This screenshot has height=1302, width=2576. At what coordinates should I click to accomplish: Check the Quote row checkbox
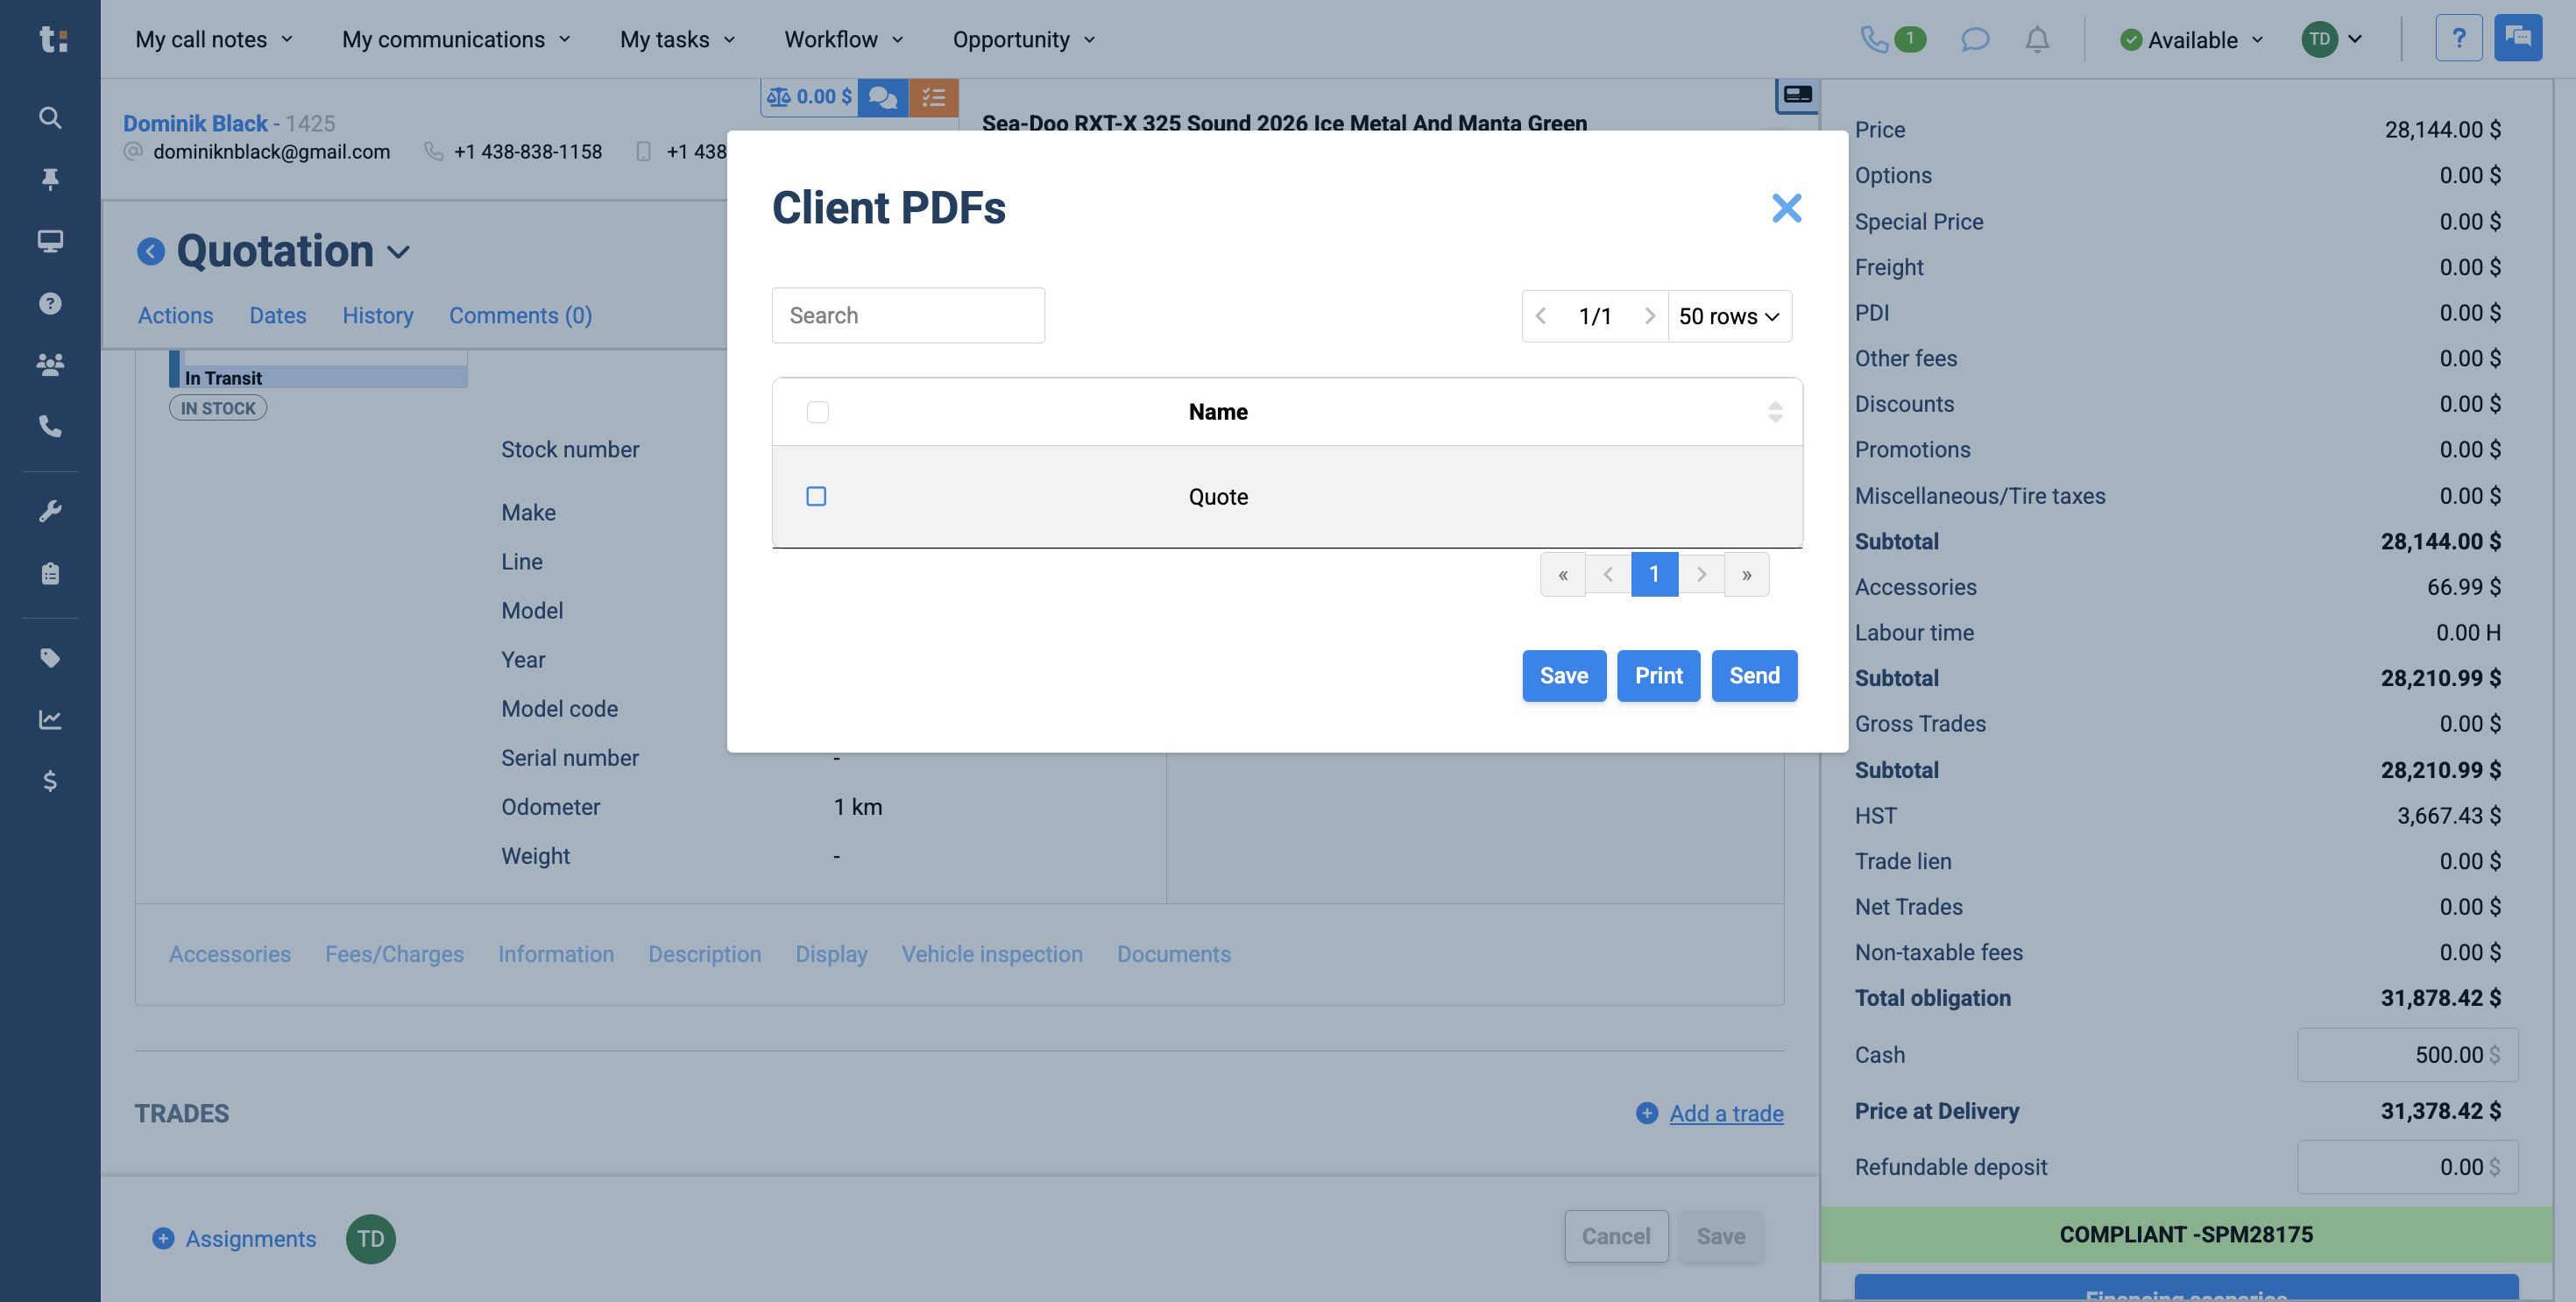tap(817, 496)
